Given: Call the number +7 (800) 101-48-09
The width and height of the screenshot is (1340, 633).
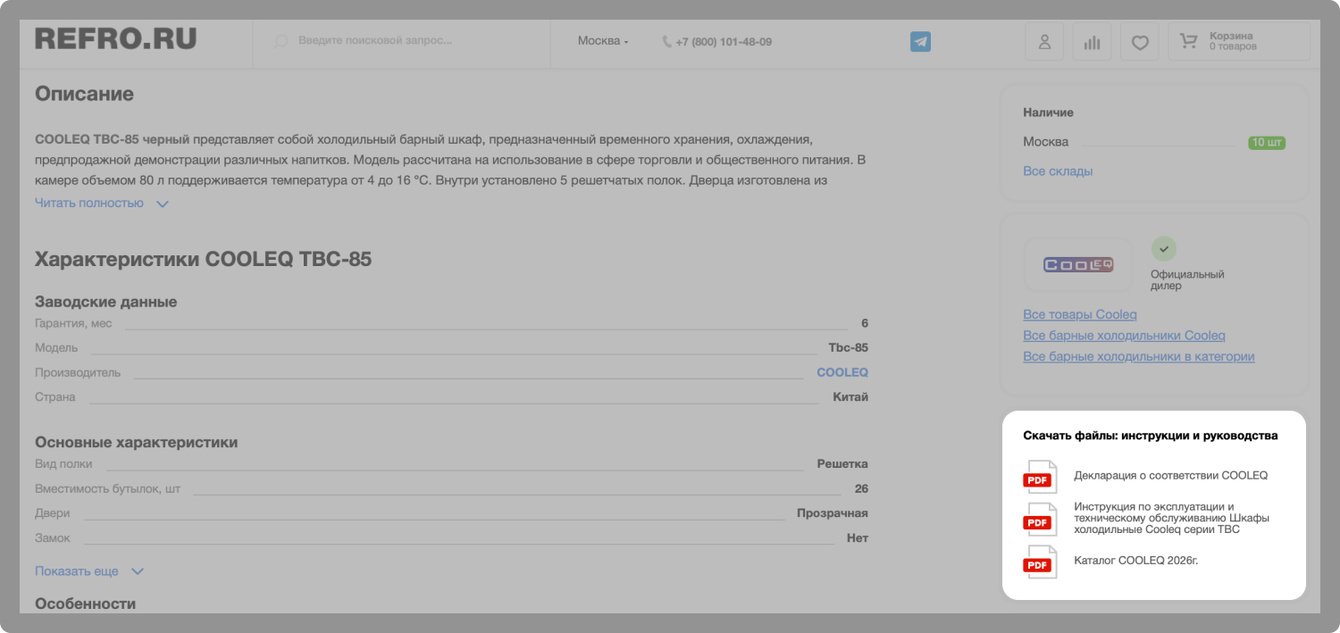Looking at the screenshot, I should click(x=723, y=42).
